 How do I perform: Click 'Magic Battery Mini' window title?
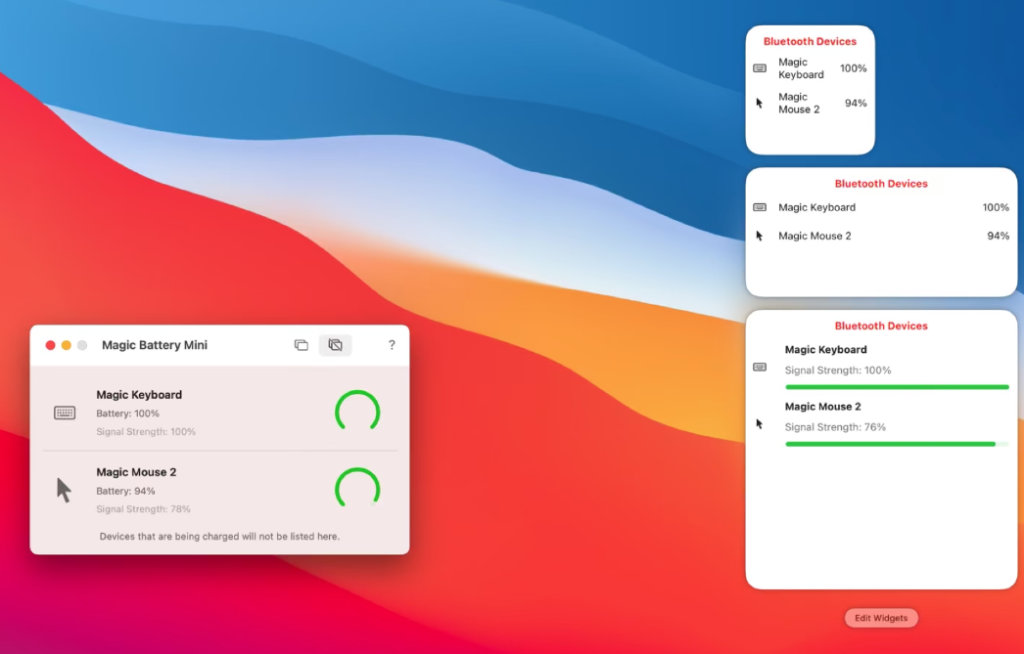155,345
